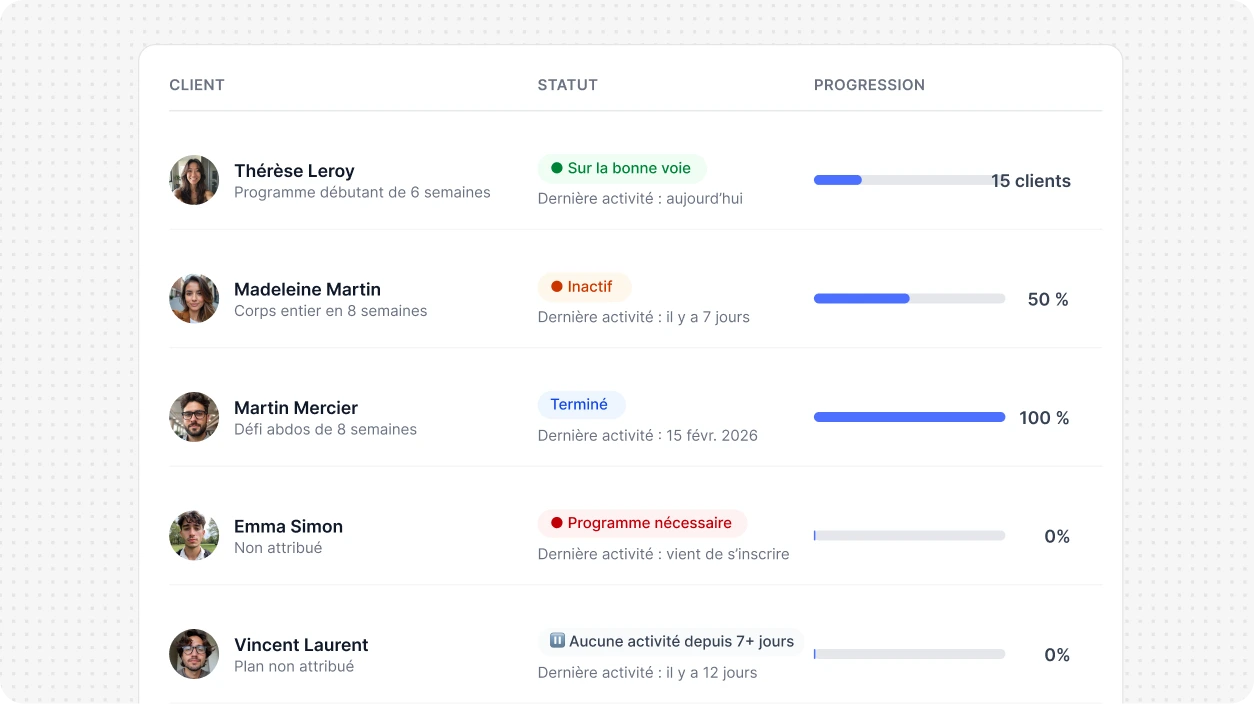
Task: Click Emma Simon's empty progress bar
Action: (x=909, y=536)
